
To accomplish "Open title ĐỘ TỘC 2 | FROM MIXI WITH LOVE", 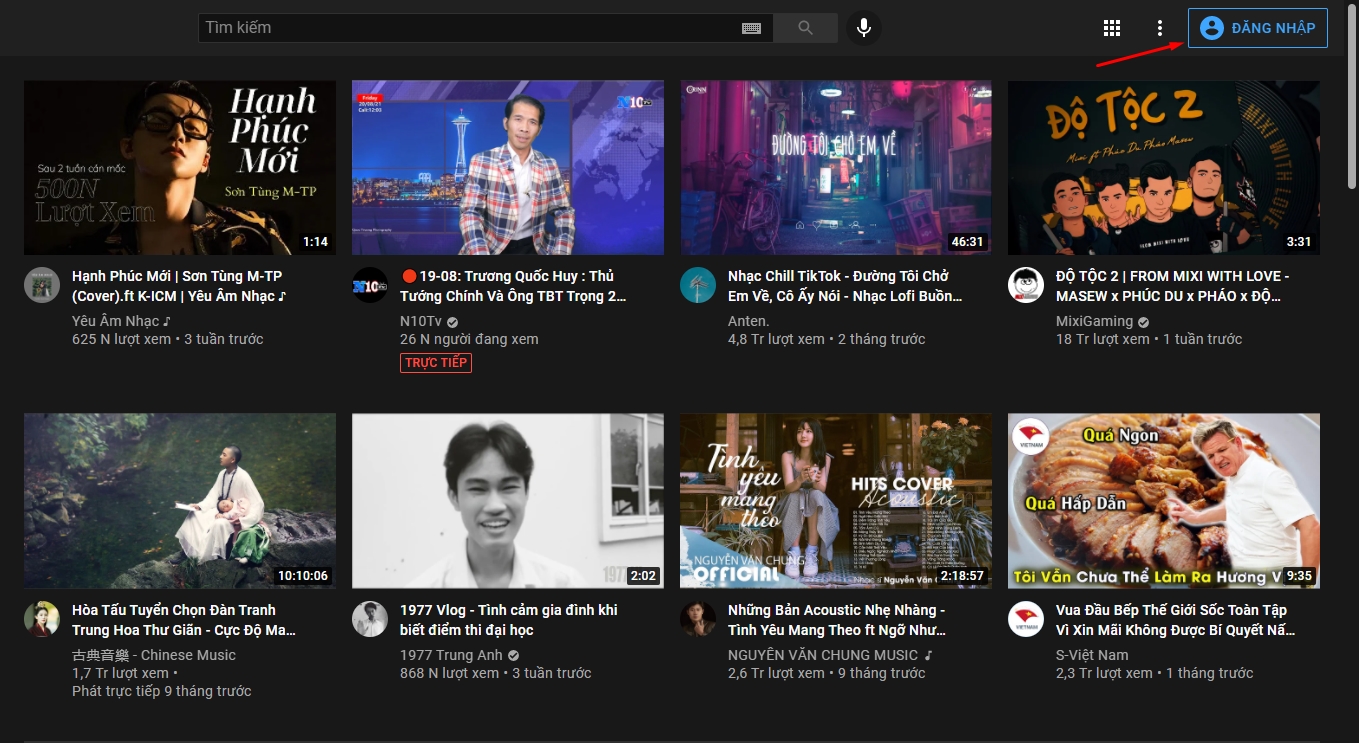I will coord(1173,286).
